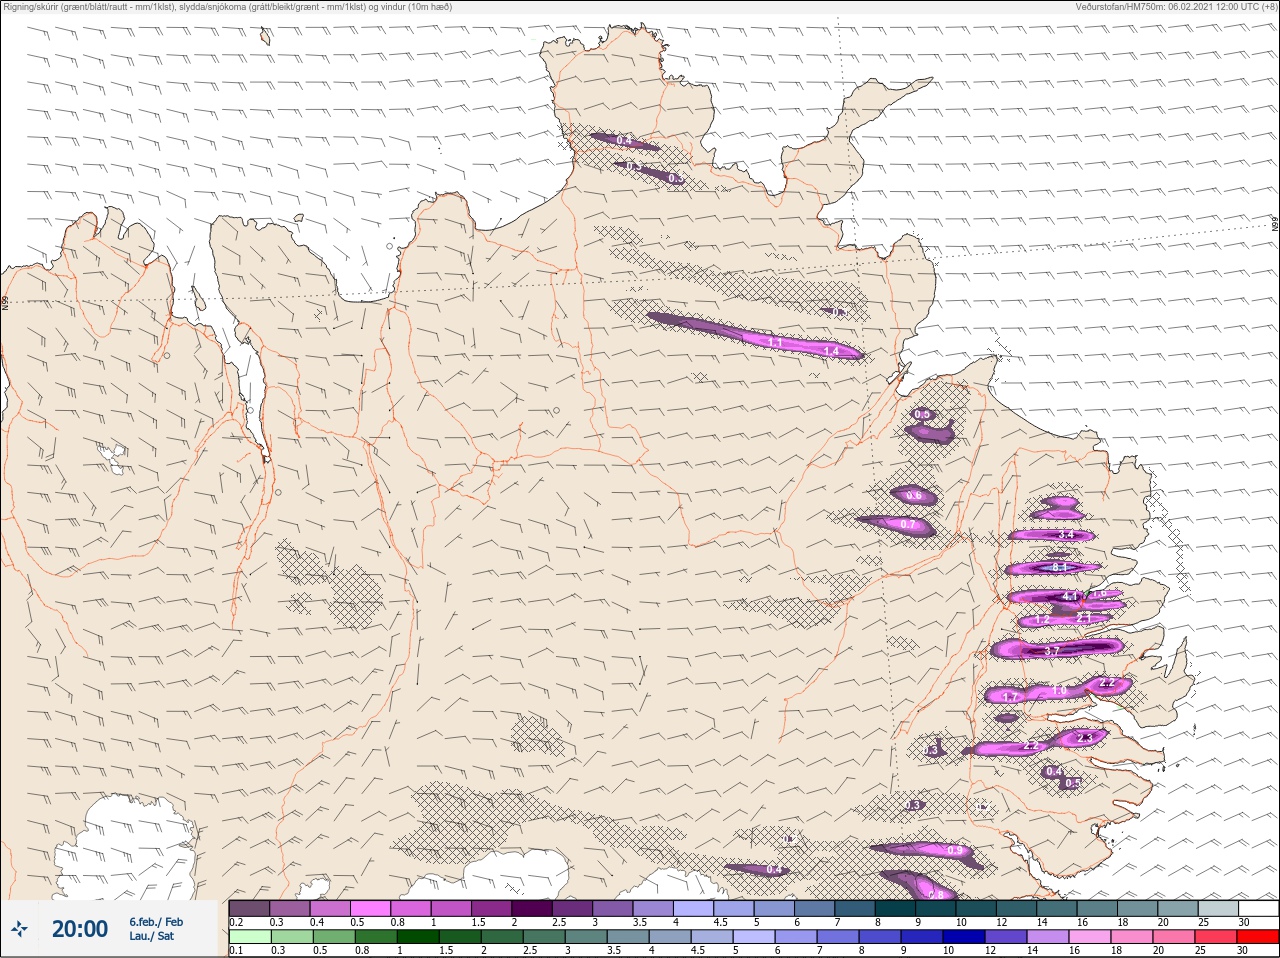Click the 4.1 precipitation value on the map
Screen dimensions: 1280x958
1070,596
